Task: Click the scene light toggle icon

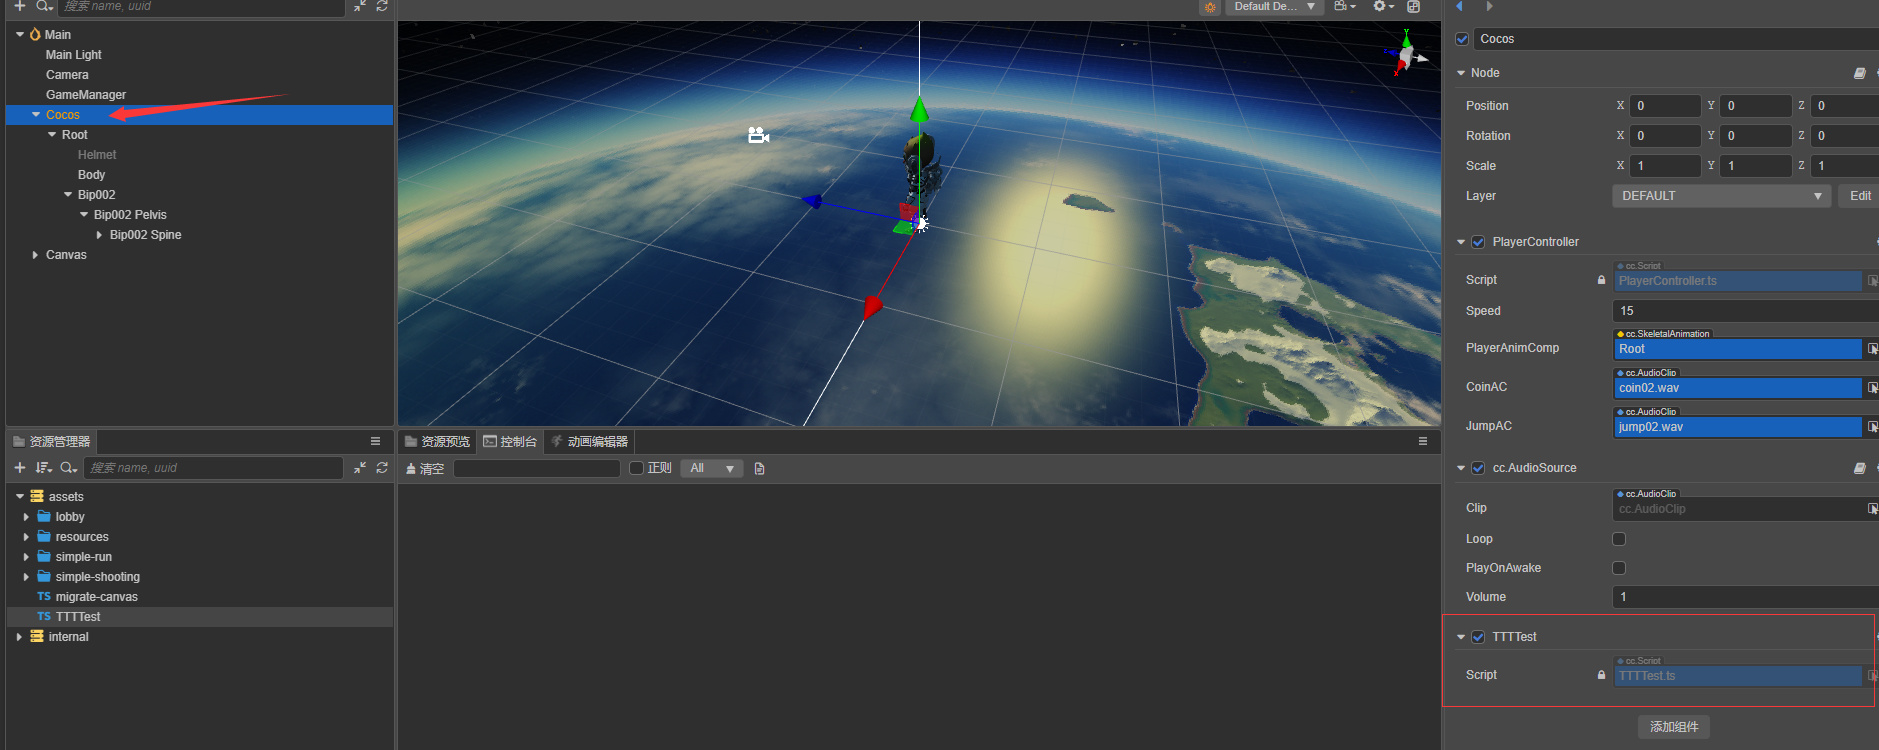Action: coord(1210,7)
